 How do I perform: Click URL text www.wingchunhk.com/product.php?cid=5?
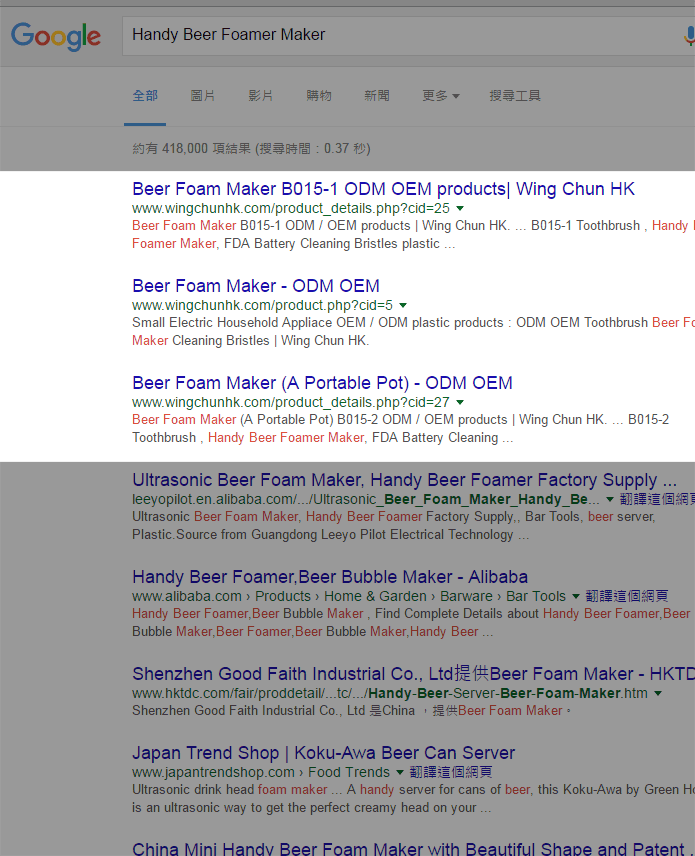262,306
